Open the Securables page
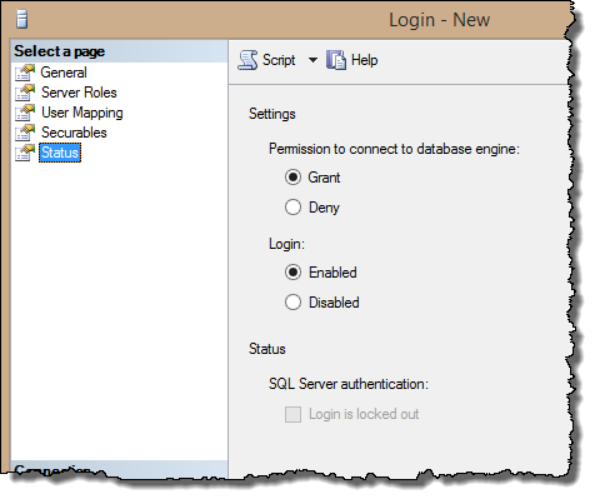The image size is (595, 499). coord(74,132)
